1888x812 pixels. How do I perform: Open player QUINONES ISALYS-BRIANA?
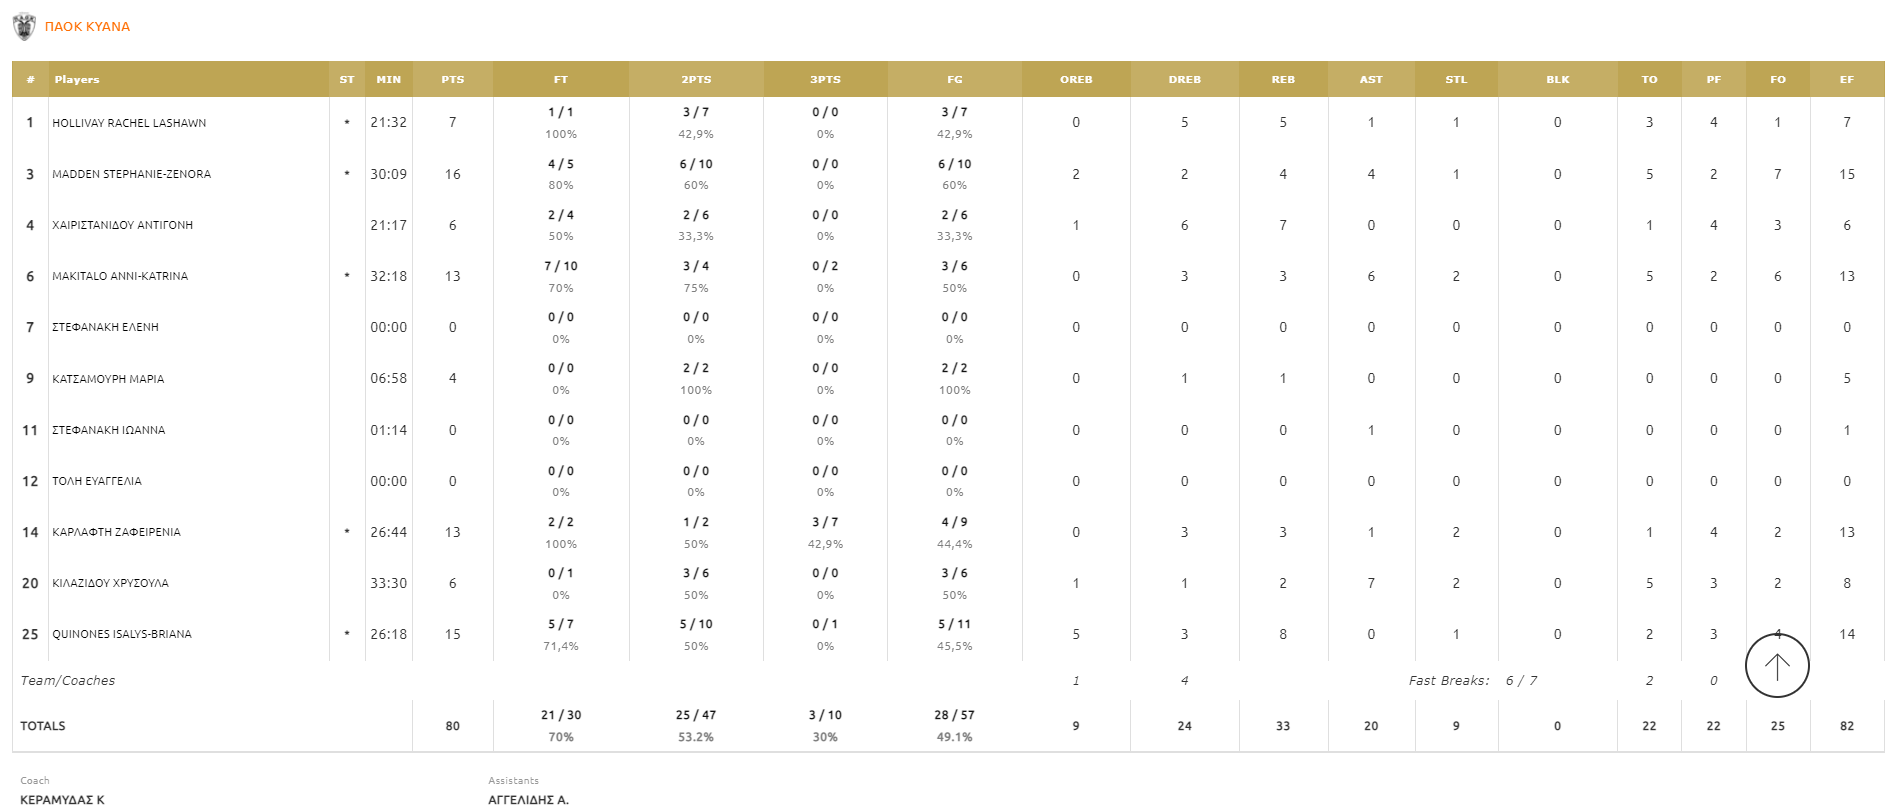[x=122, y=634]
